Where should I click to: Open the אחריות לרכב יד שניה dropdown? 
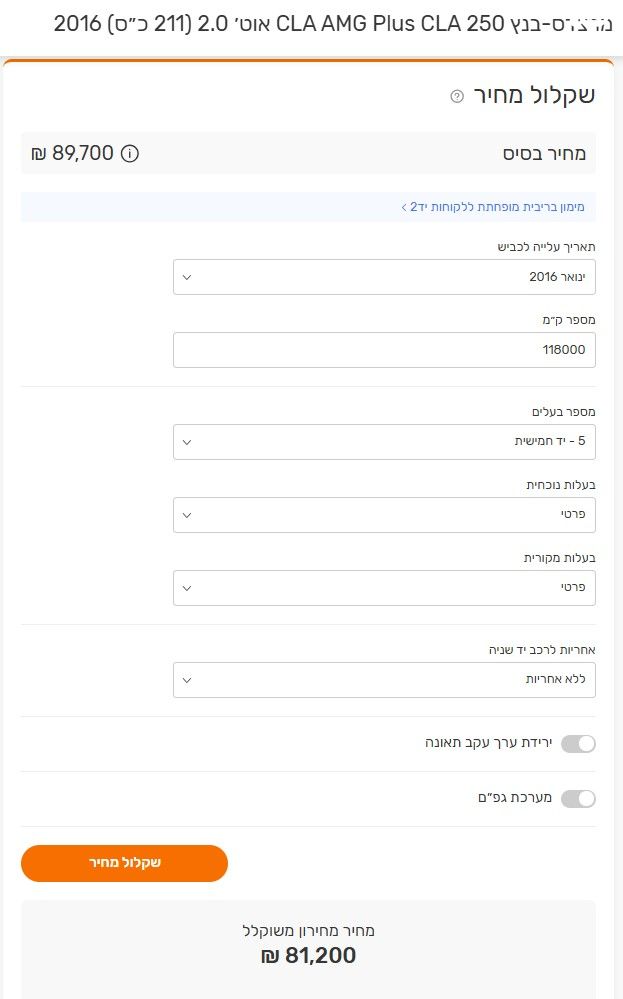(385, 680)
